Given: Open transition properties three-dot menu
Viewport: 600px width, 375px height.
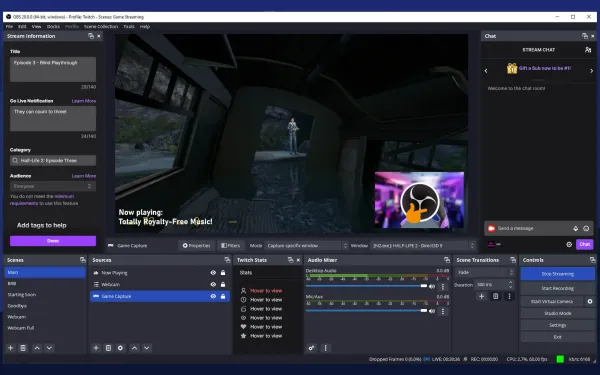Looking at the screenshot, I should click(x=509, y=296).
